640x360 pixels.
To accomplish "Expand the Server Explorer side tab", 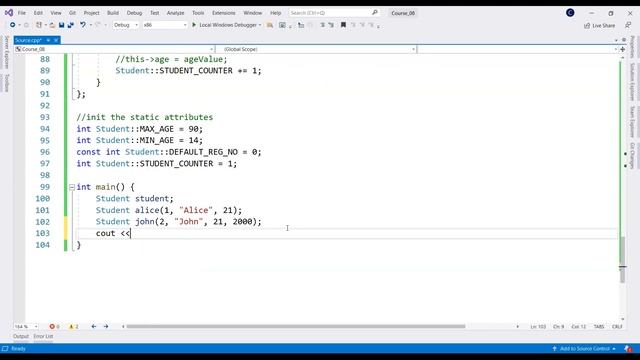I will point(7,52).
